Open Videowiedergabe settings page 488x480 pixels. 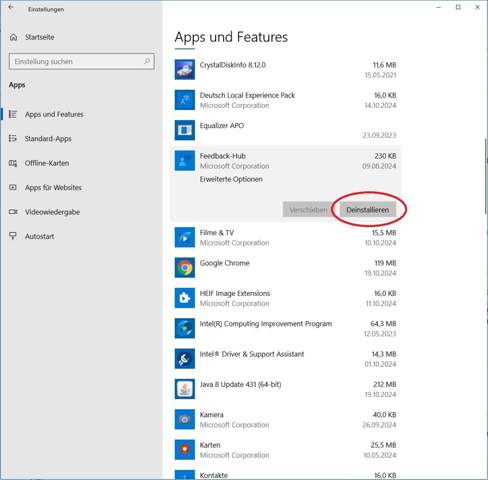pos(52,212)
